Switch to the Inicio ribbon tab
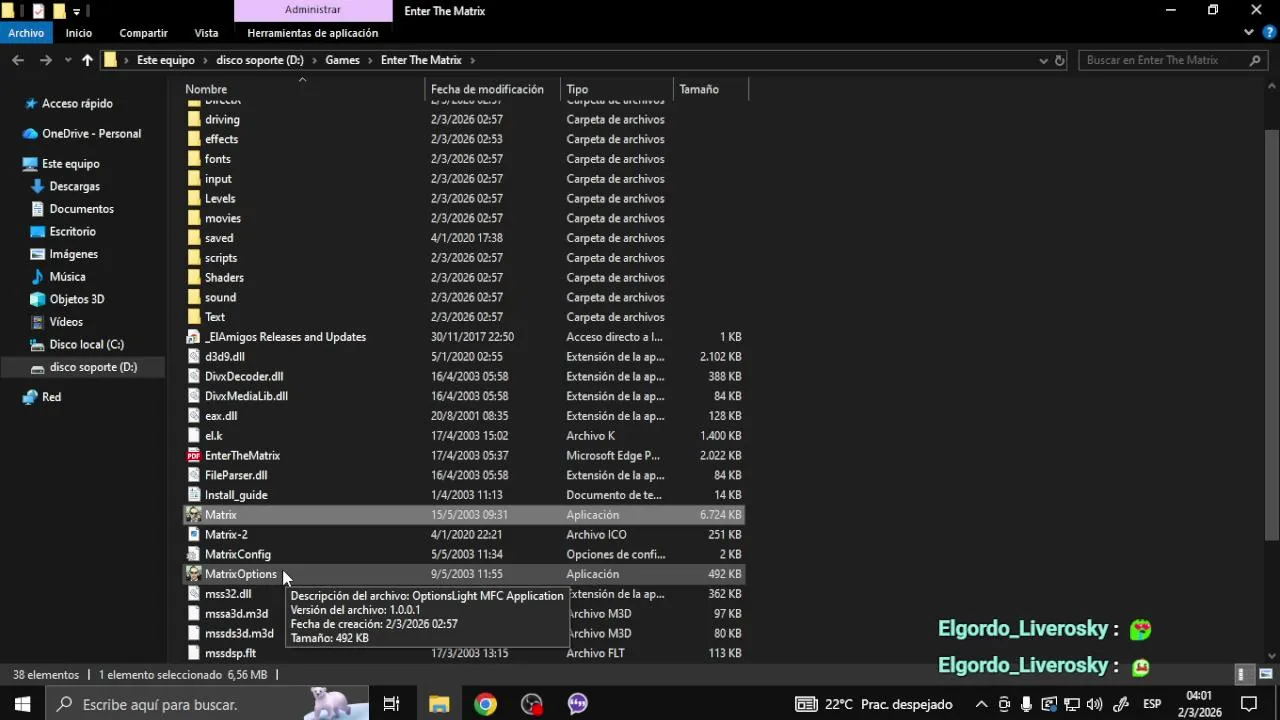The height and width of the screenshot is (720, 1280). (79, 33)
